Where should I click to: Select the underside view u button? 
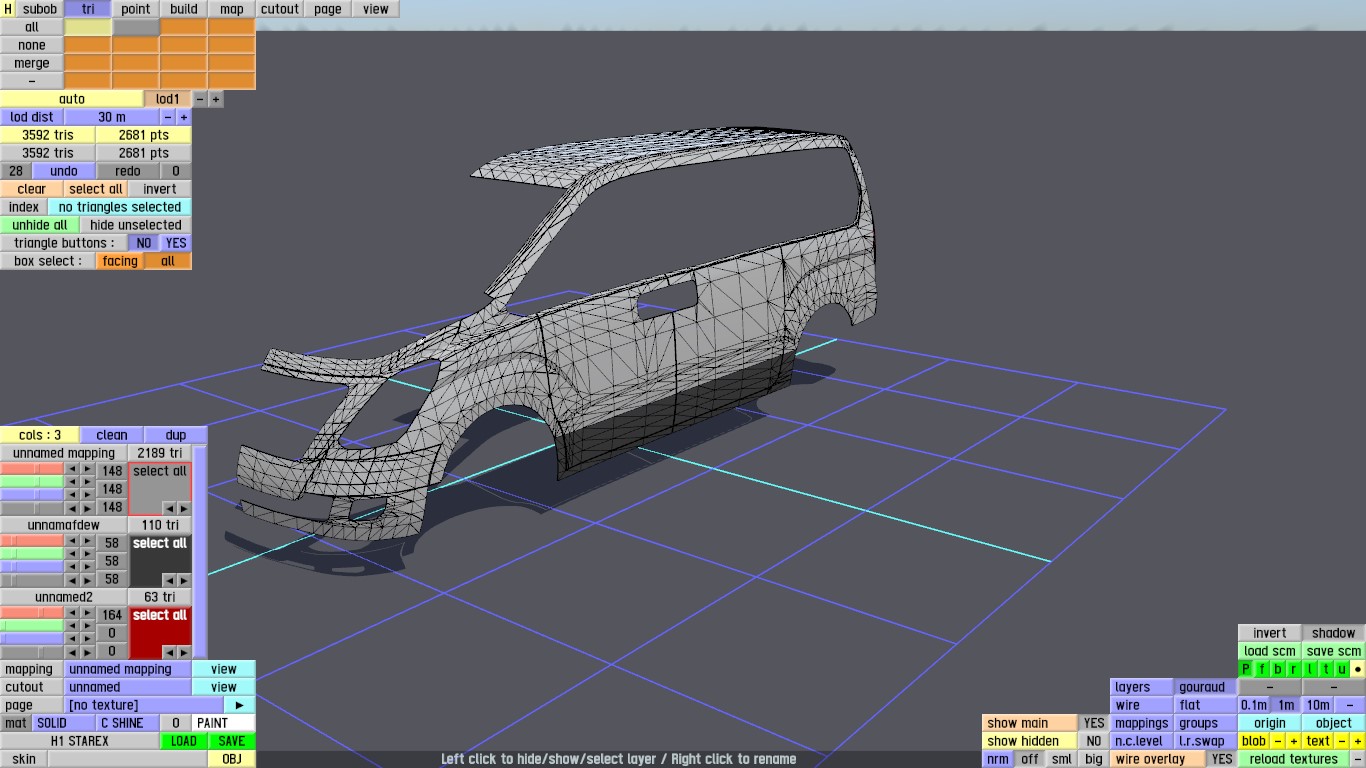pos(1342,669)
